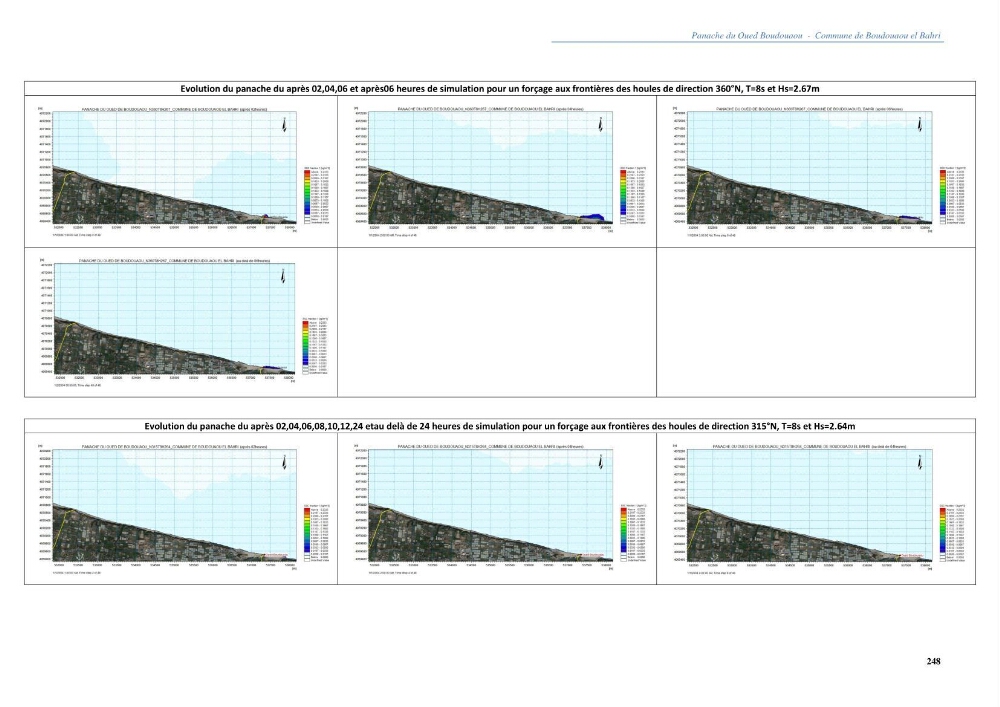The height and width of the screenshot is (707, 1000).
Task: Click the 315°N section title row
Action: click(500, 426)
